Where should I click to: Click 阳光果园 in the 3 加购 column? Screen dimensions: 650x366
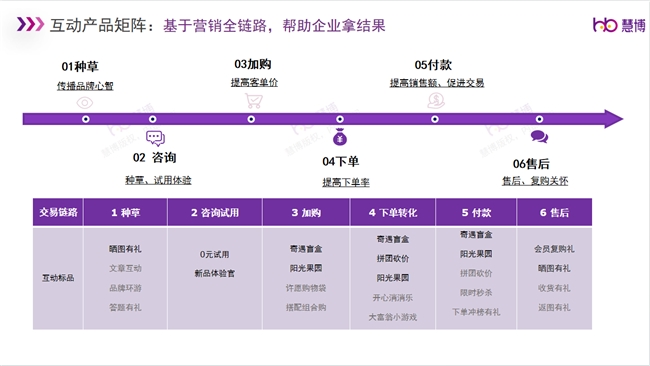coord(306,268)
